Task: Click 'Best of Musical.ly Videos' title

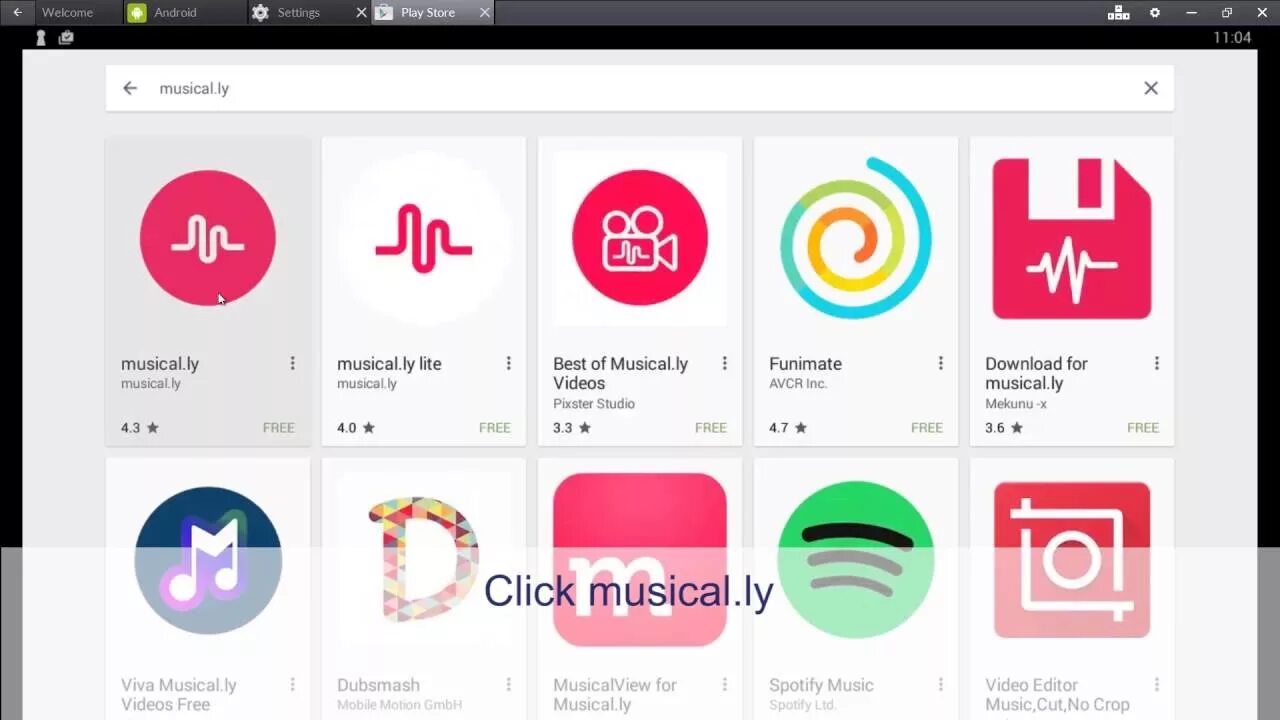Action: 621,373
